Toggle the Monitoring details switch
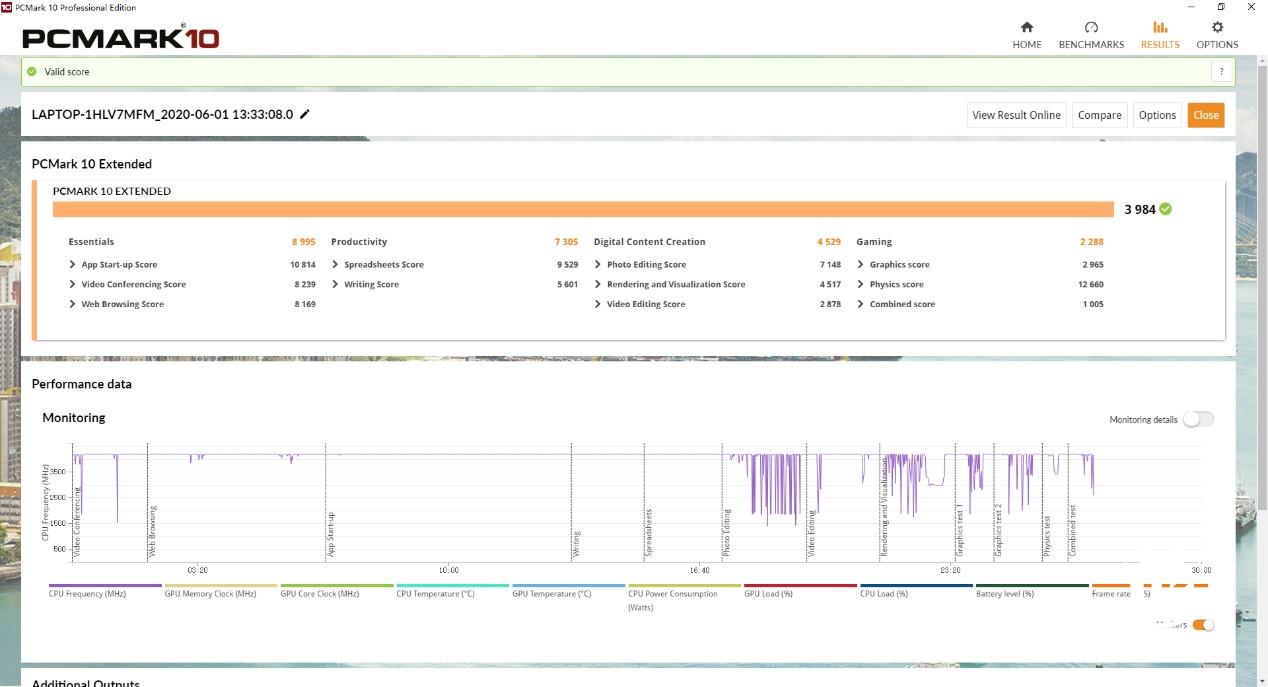The image size is (1268, 687). [1198, 419]
